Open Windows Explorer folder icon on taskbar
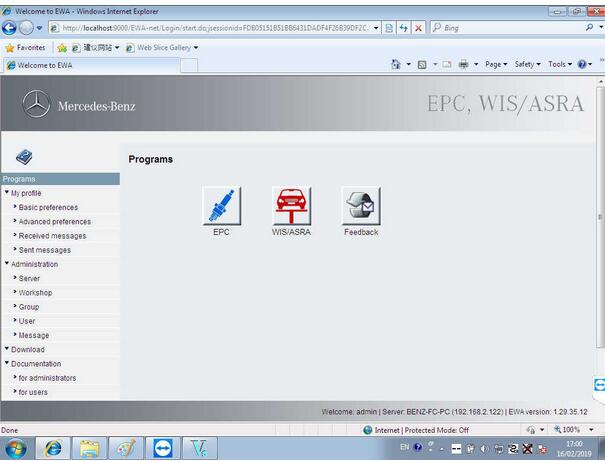 90,448
